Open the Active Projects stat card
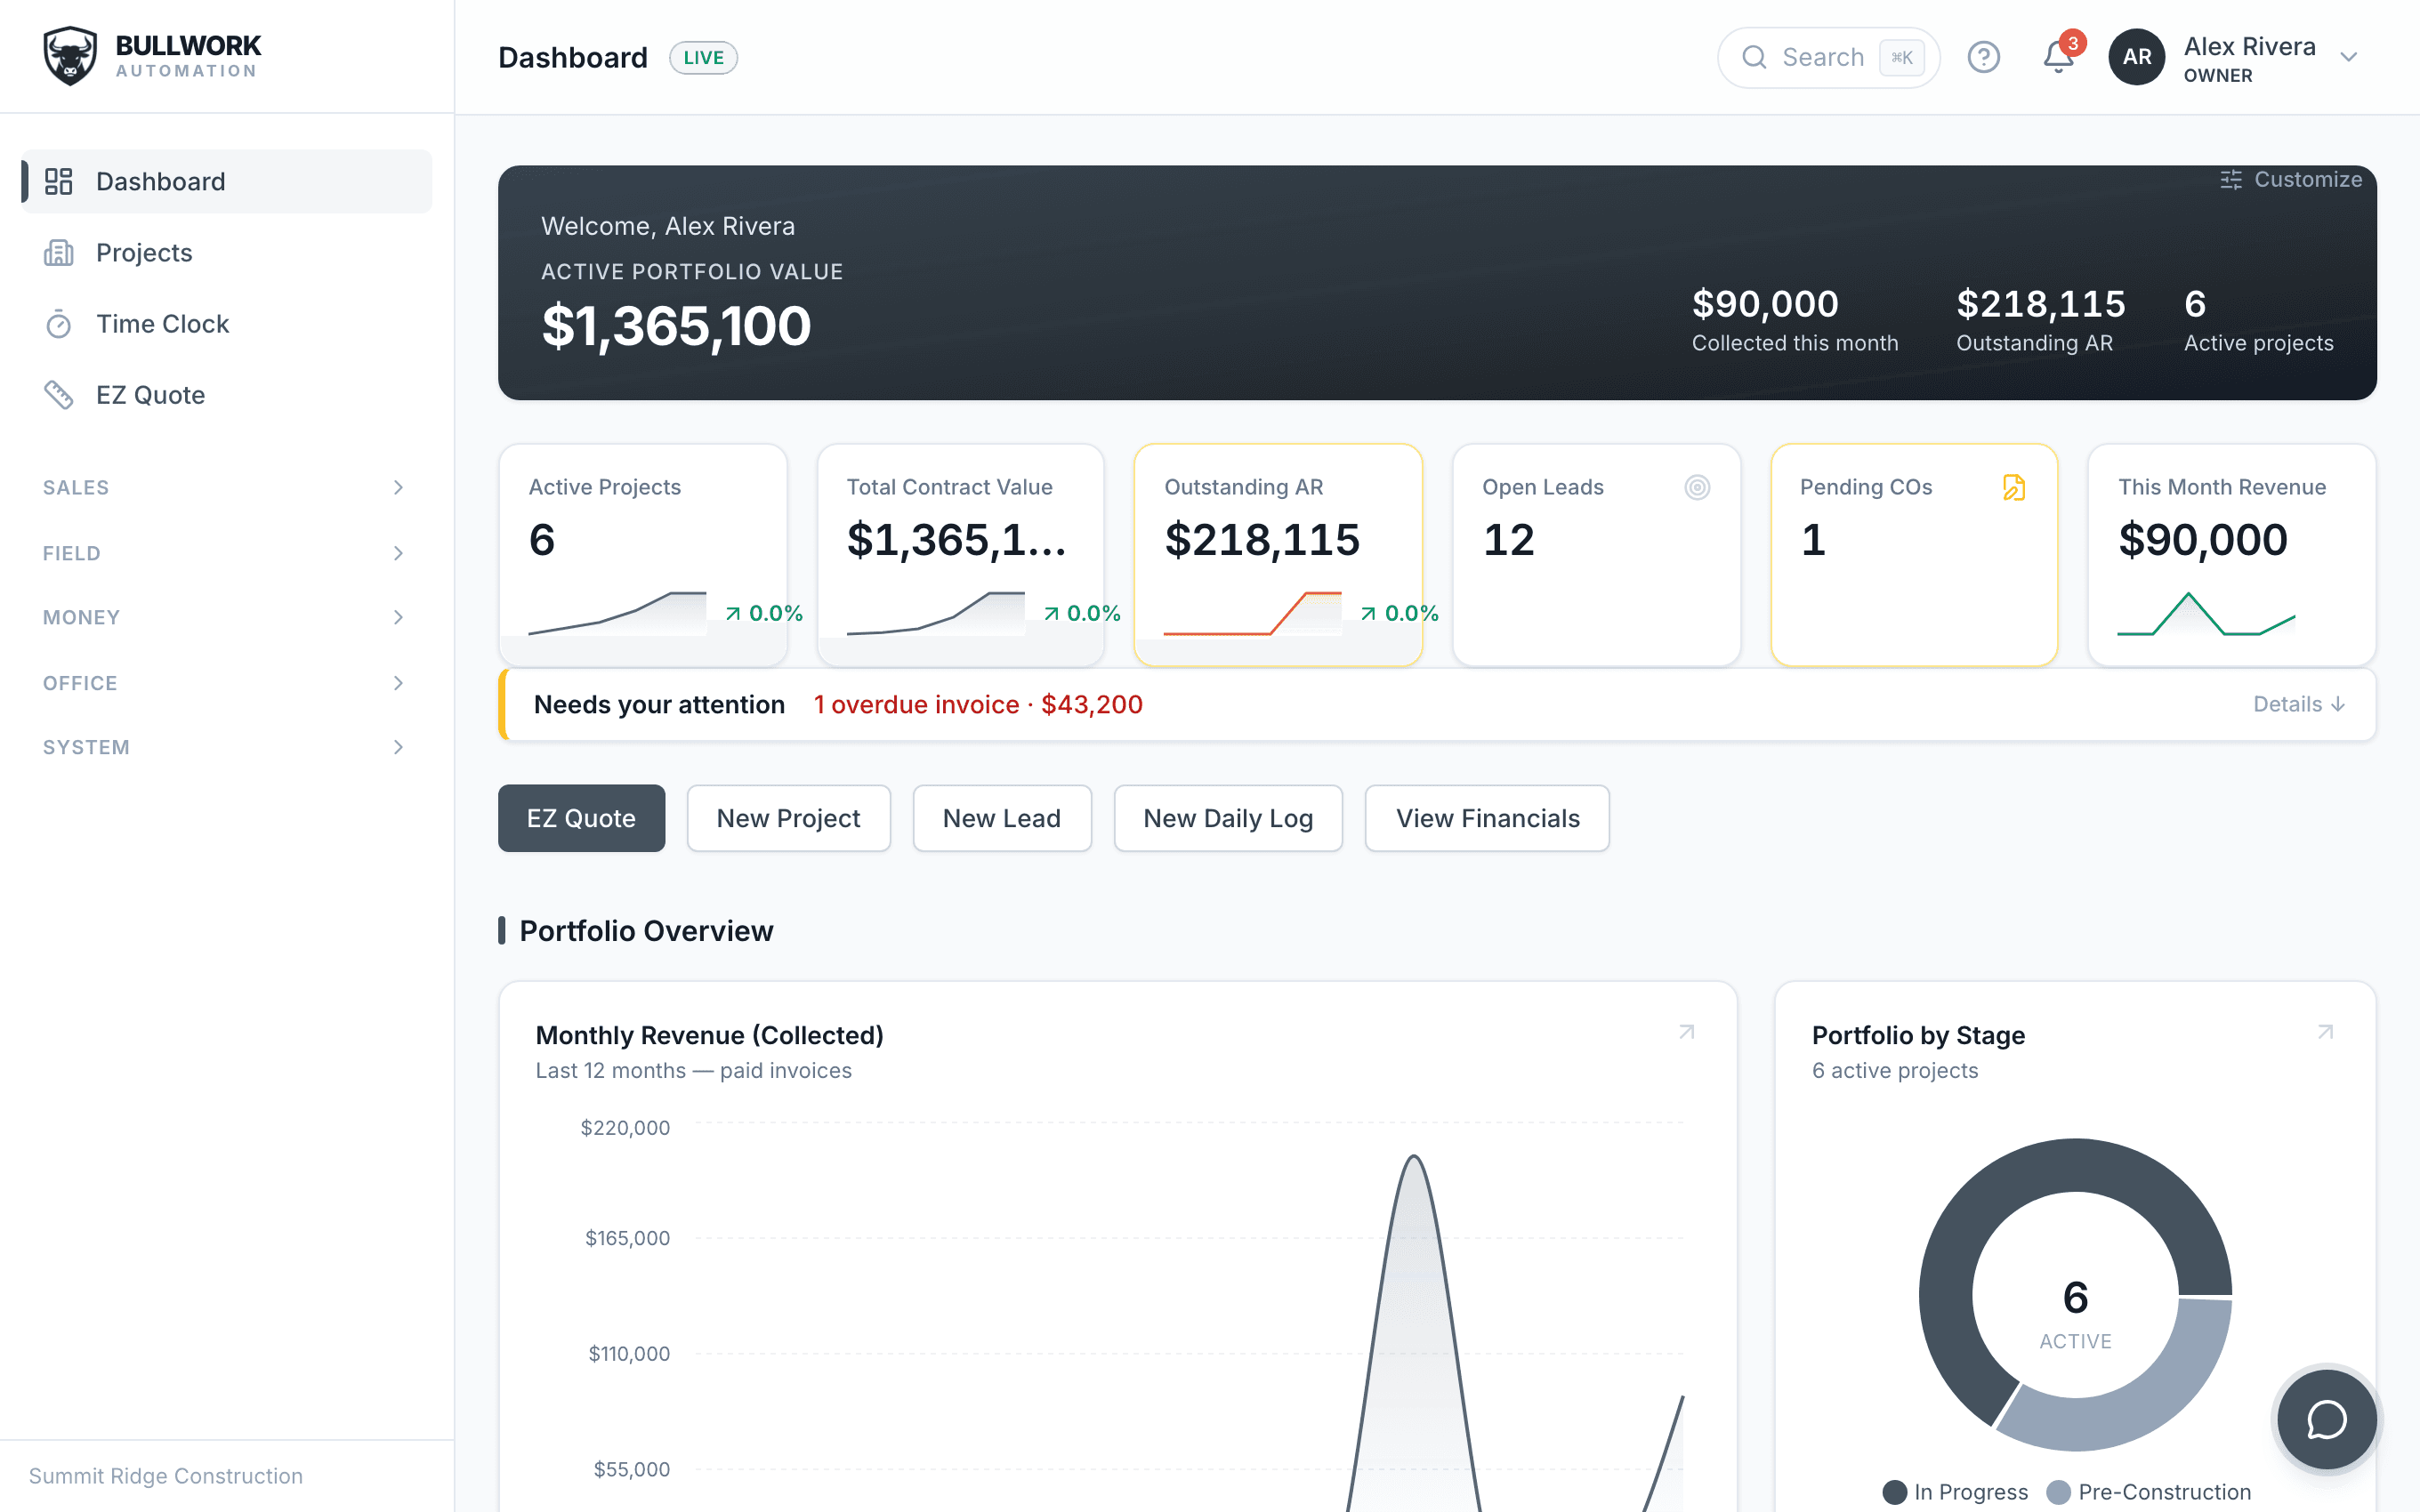The image size is (2420, 1512). [643, 555]
